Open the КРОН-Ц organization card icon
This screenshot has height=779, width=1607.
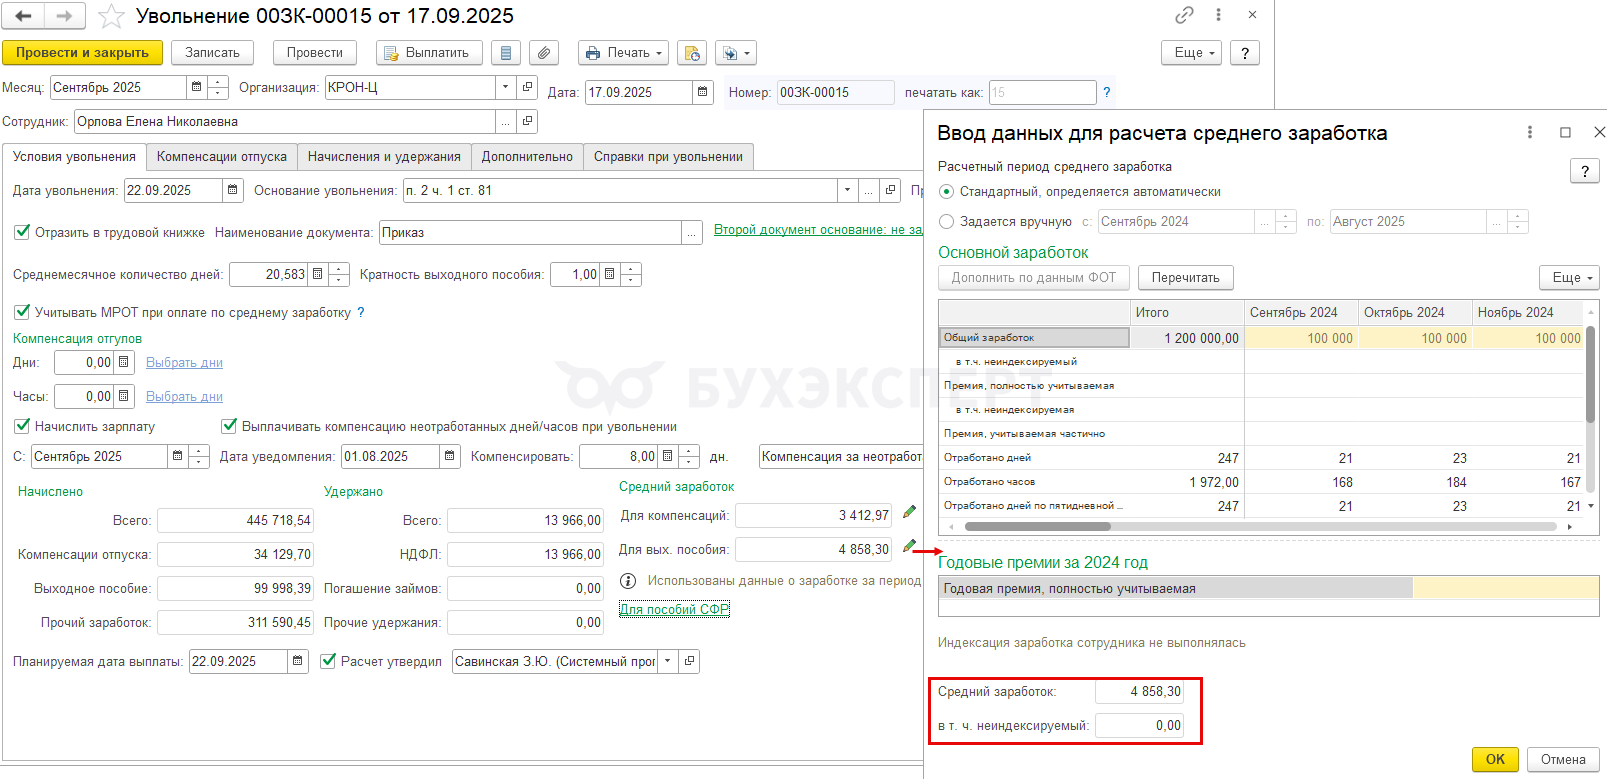(528, 88)
